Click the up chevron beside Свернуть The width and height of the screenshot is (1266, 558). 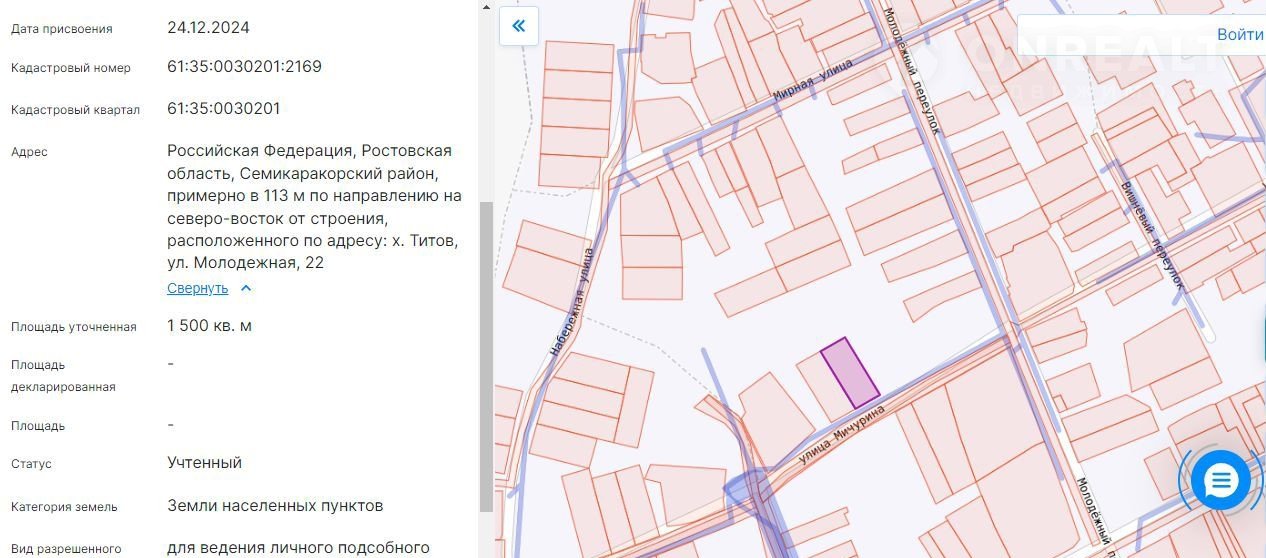coord(246,288)
